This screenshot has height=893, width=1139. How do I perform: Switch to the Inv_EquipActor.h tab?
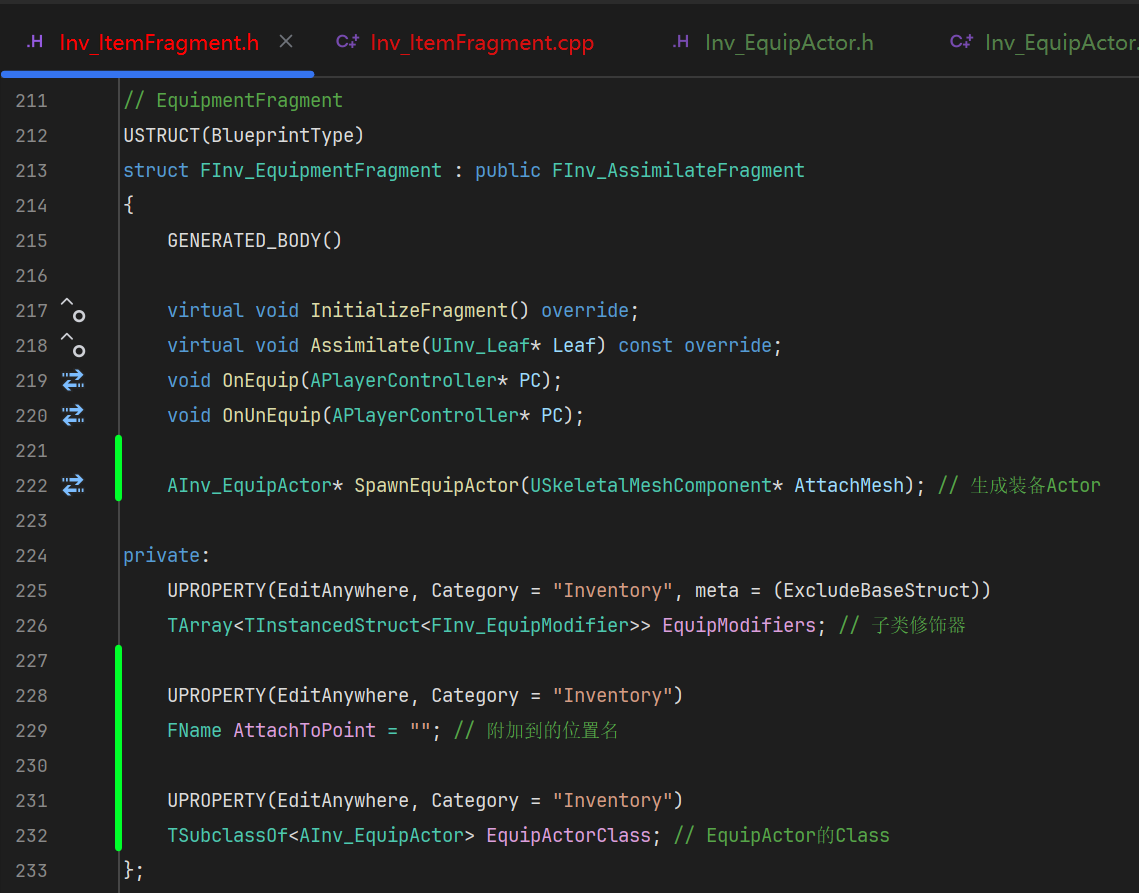tap(789, 43)
